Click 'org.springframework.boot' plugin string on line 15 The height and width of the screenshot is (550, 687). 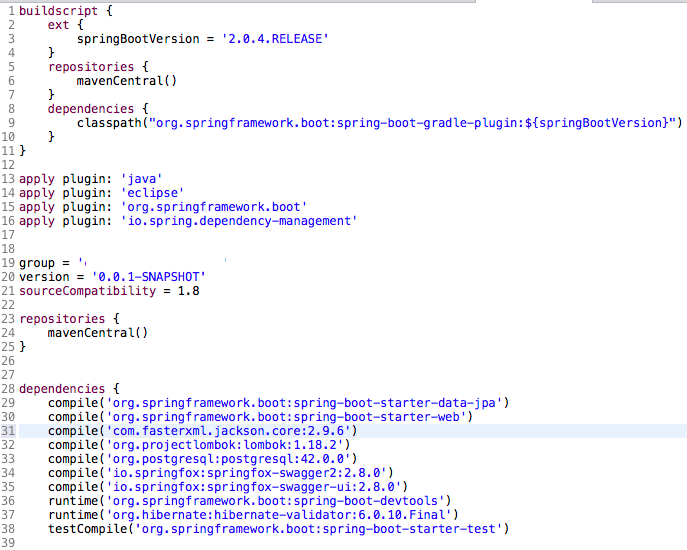click(213, 207)
